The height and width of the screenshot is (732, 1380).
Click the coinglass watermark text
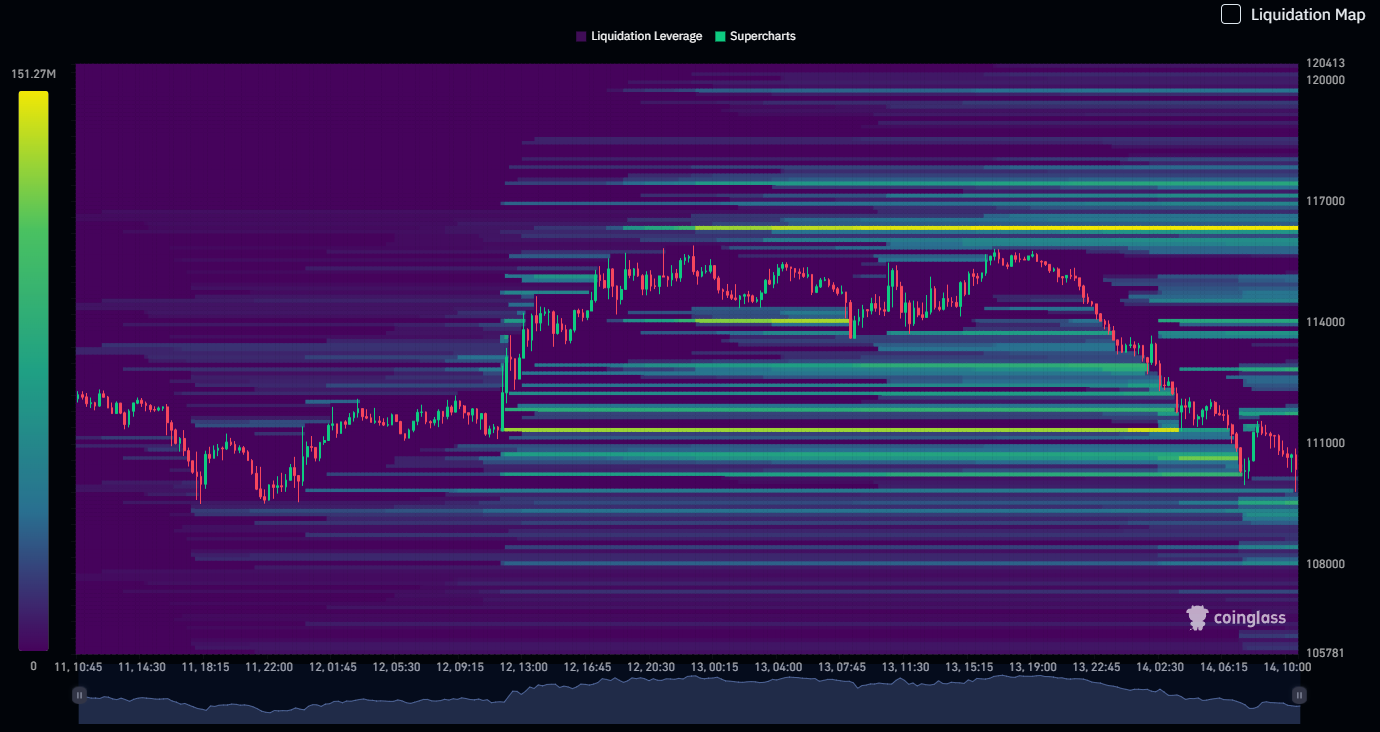click(1249, 618)
